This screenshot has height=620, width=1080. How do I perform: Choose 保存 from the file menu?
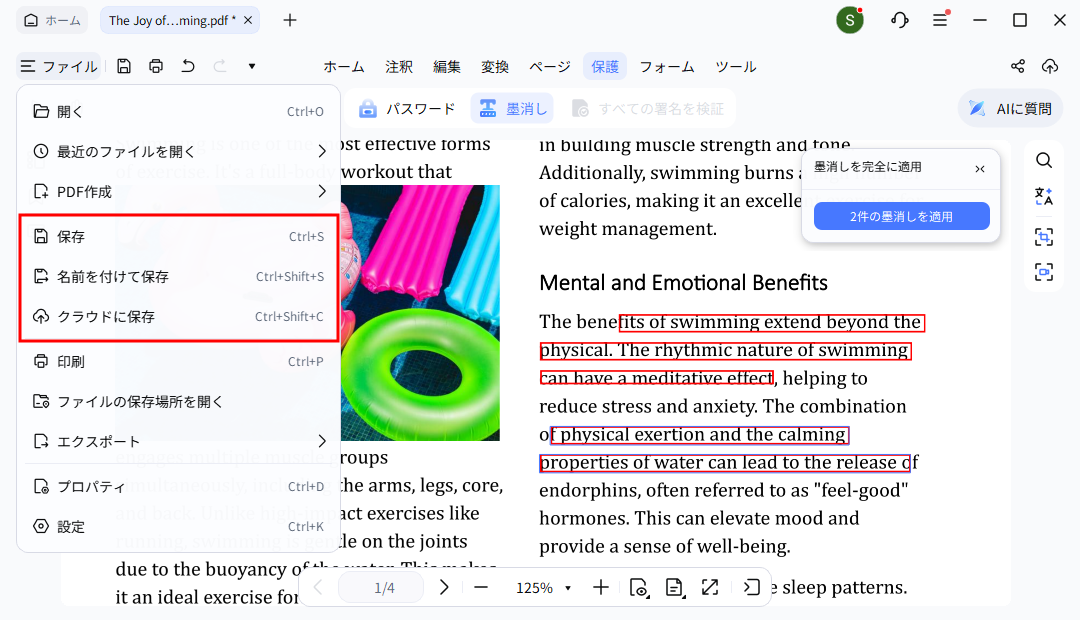(178, 237)
